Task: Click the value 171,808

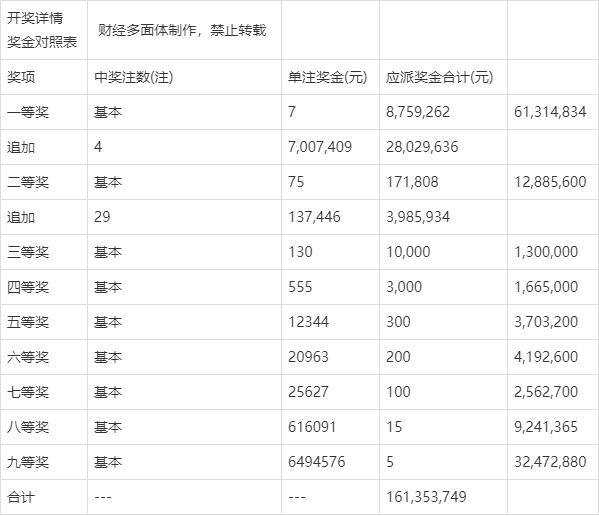Action: [412, 182]
